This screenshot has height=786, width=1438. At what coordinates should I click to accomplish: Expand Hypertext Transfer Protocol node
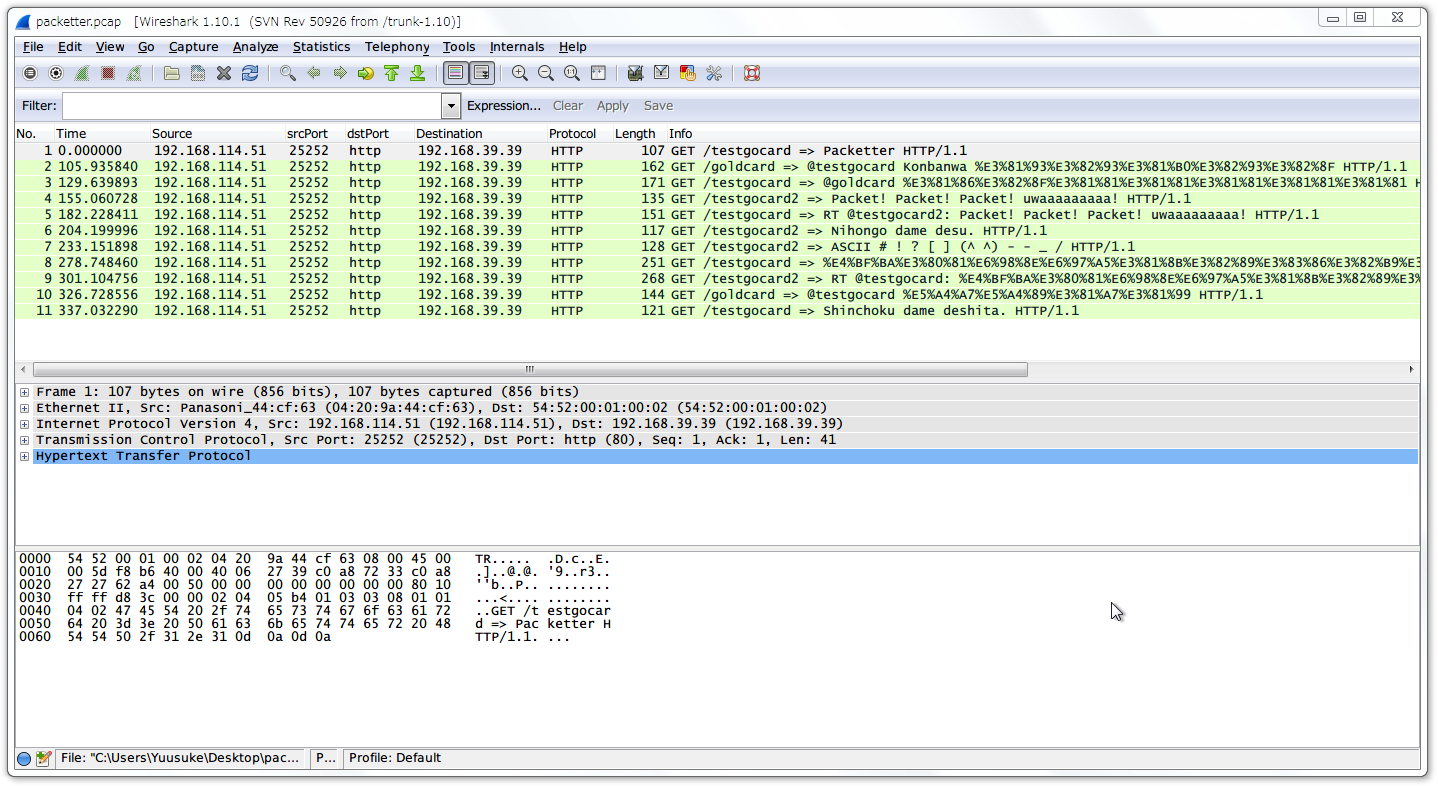(24, 456)
